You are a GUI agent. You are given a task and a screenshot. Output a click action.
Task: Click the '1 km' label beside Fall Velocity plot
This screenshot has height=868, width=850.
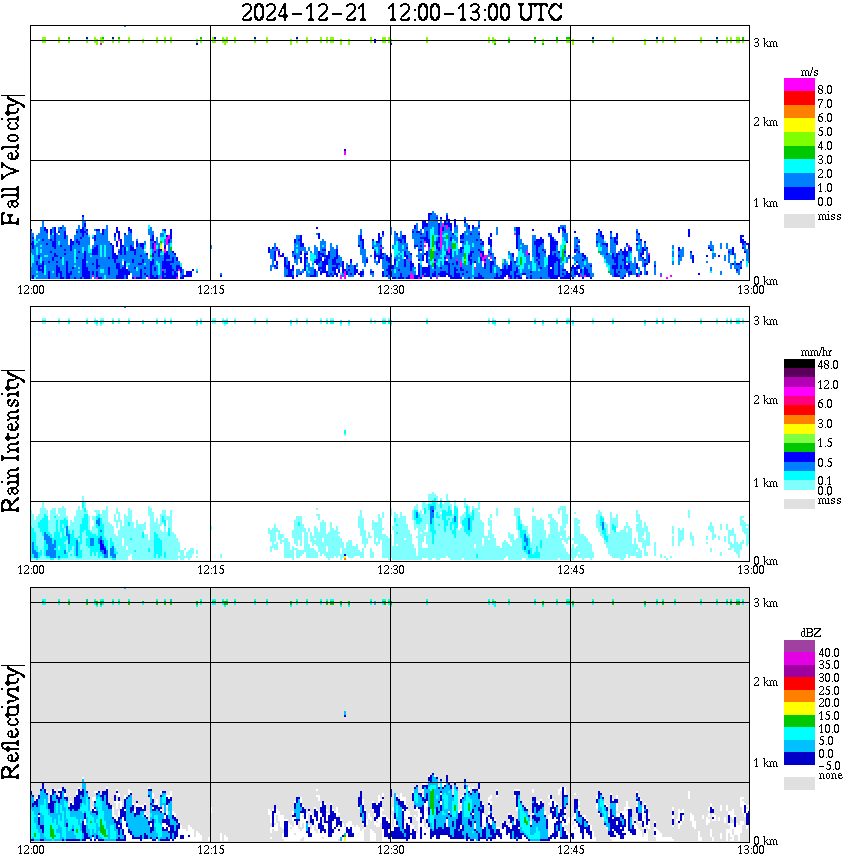point(766,203)
